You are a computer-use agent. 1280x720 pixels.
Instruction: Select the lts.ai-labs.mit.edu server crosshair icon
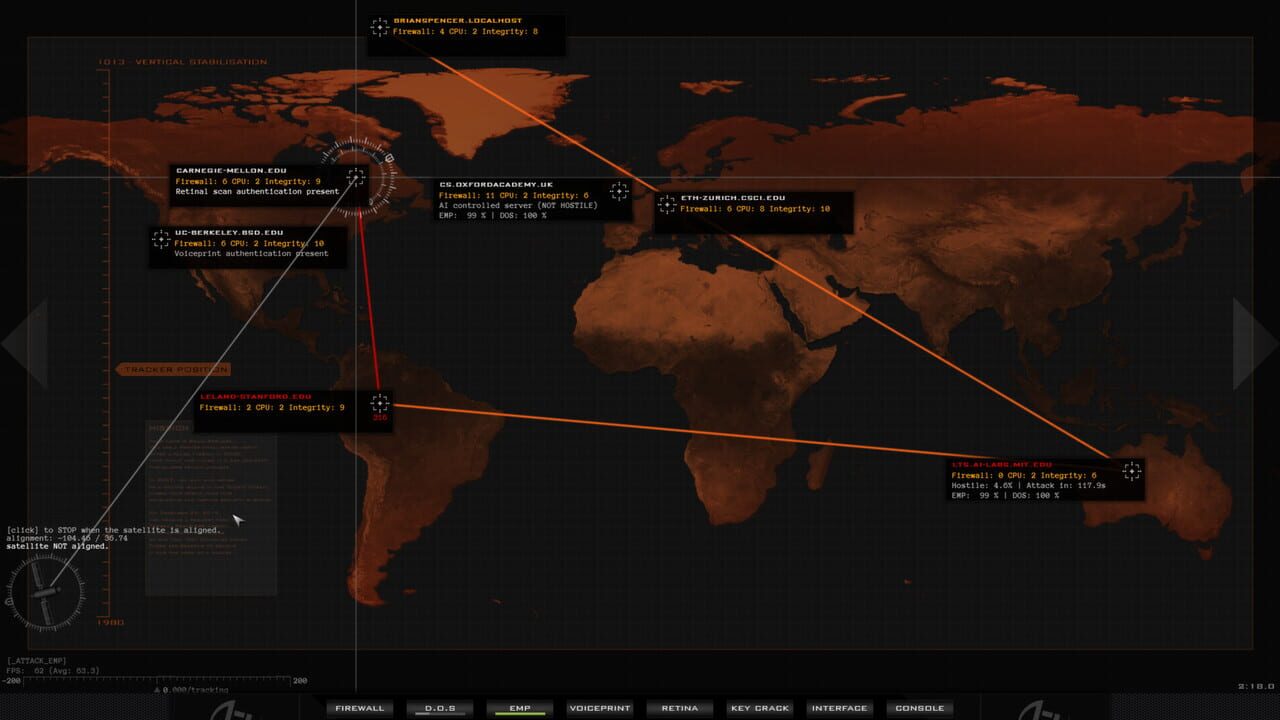(x=1131, y=471)
